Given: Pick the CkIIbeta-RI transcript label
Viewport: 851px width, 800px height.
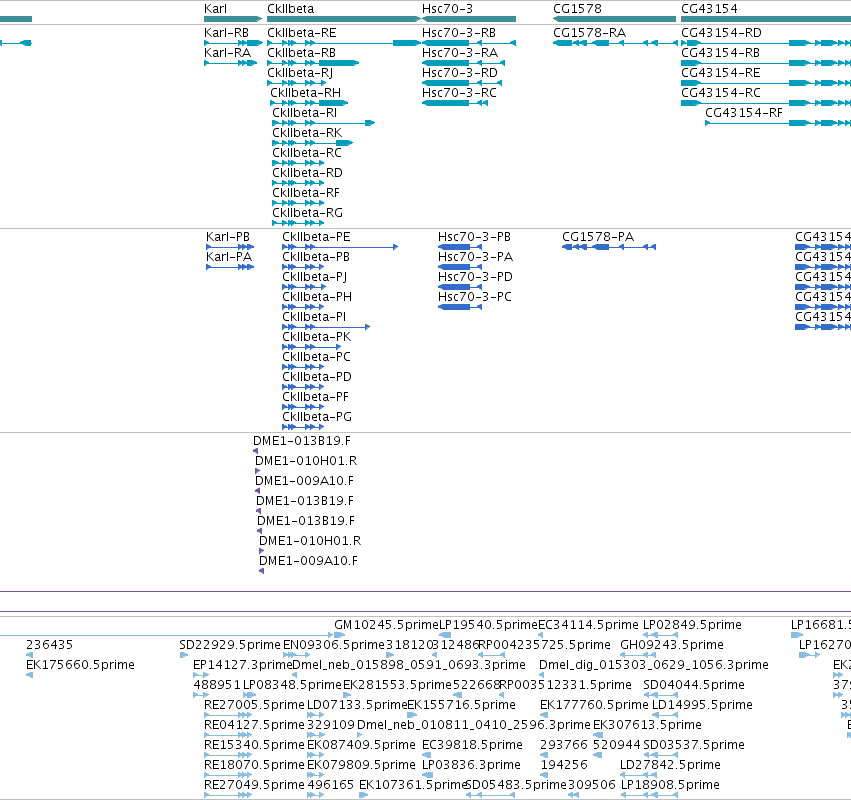Looking at the screenshot, I should (x=304, y=113).
